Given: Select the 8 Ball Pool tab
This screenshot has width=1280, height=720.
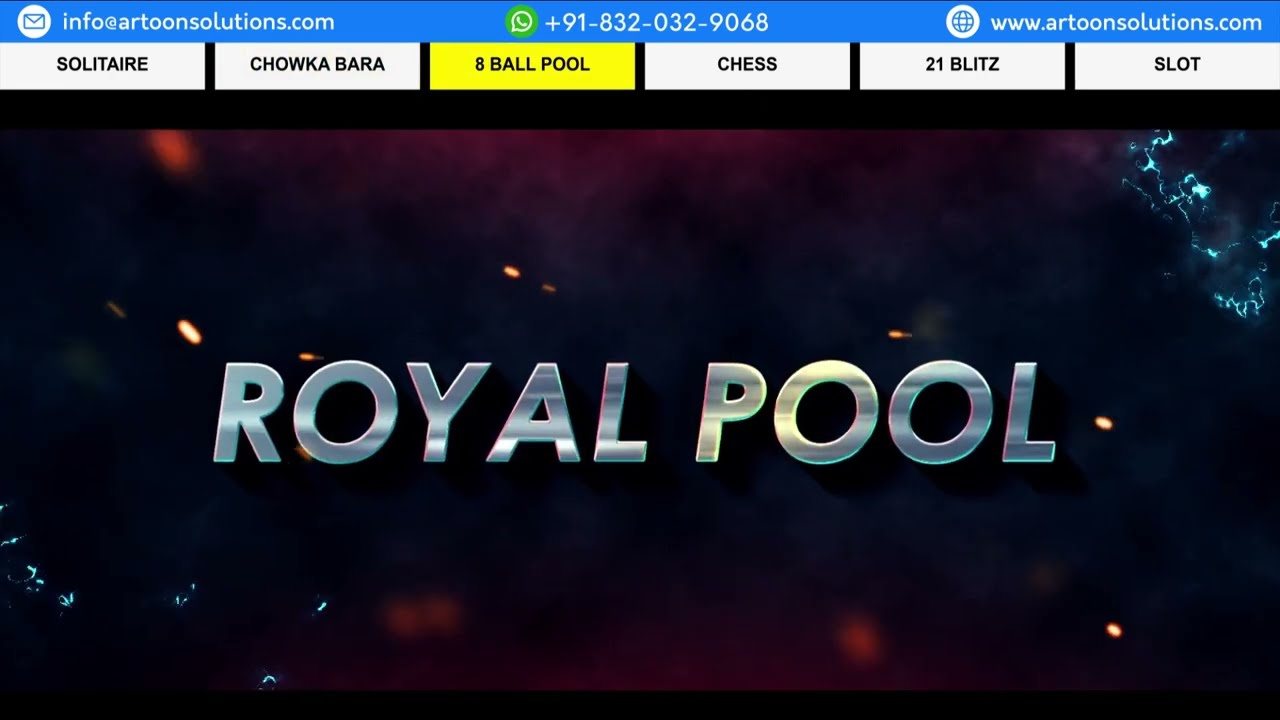Looking at the screenshot, I should pos(532,65).
